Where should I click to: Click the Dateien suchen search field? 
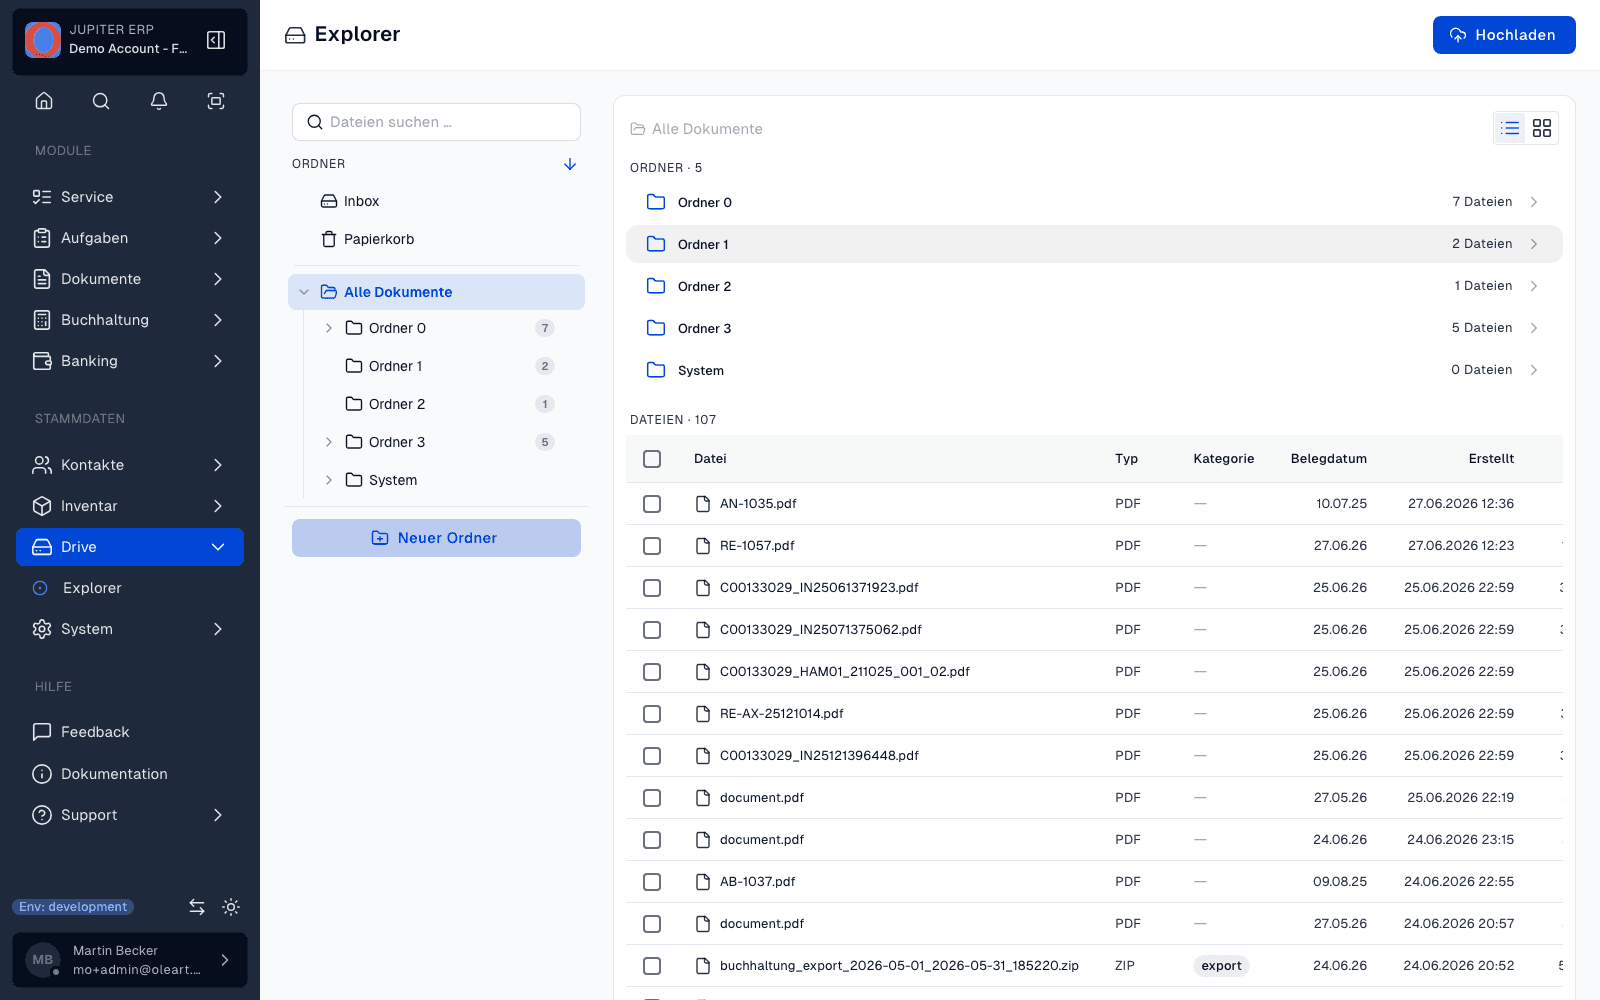coord(436,122)
